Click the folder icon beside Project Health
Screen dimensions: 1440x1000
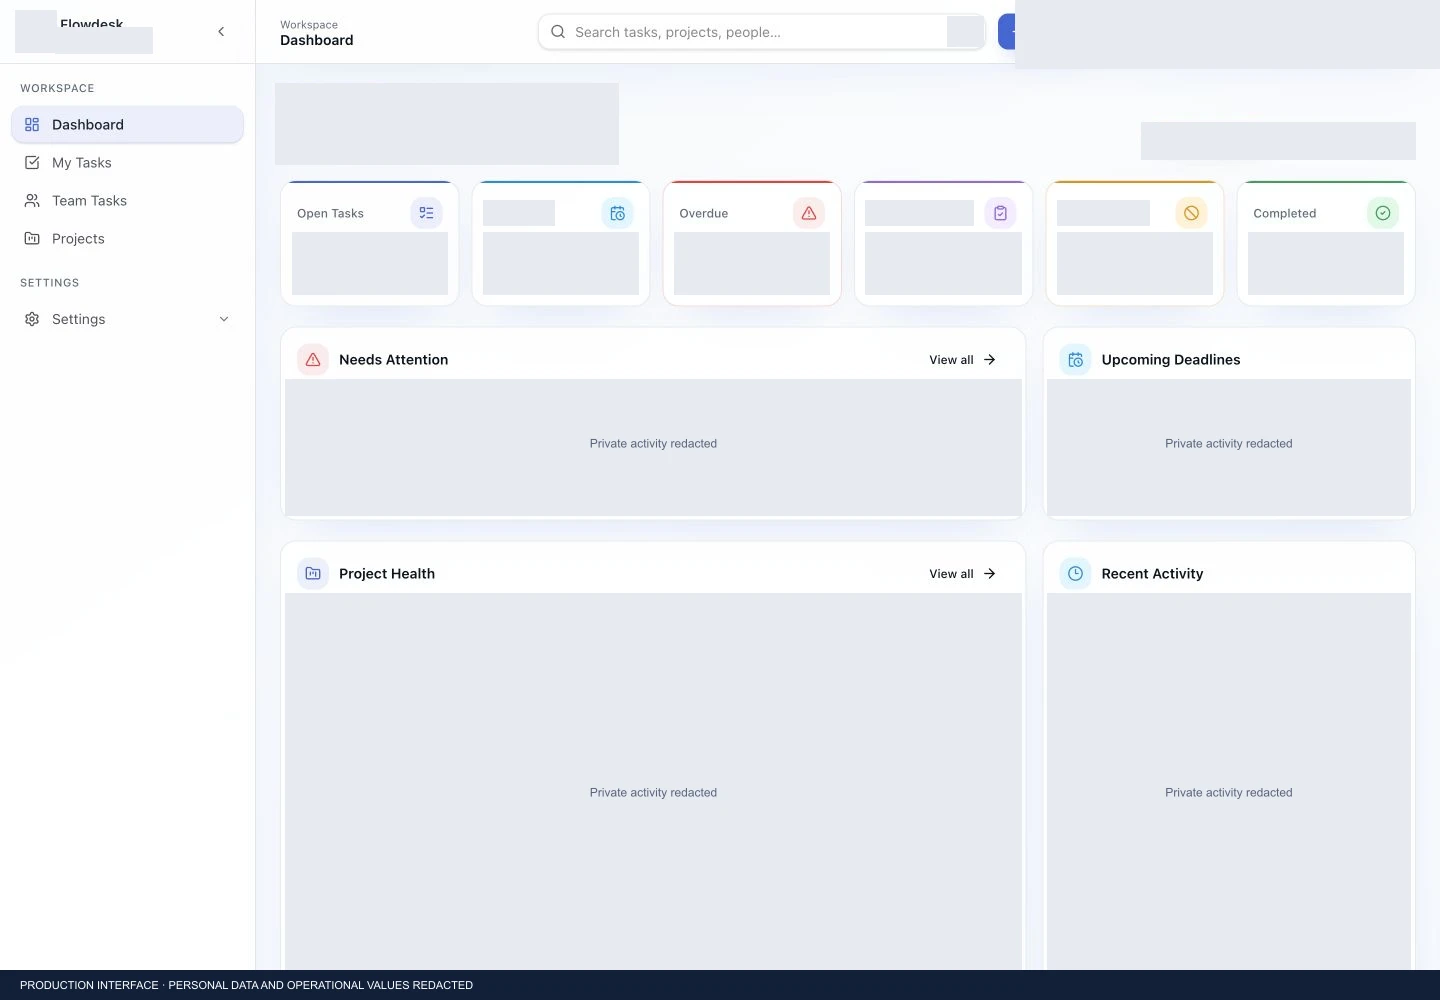coord(313,574)
